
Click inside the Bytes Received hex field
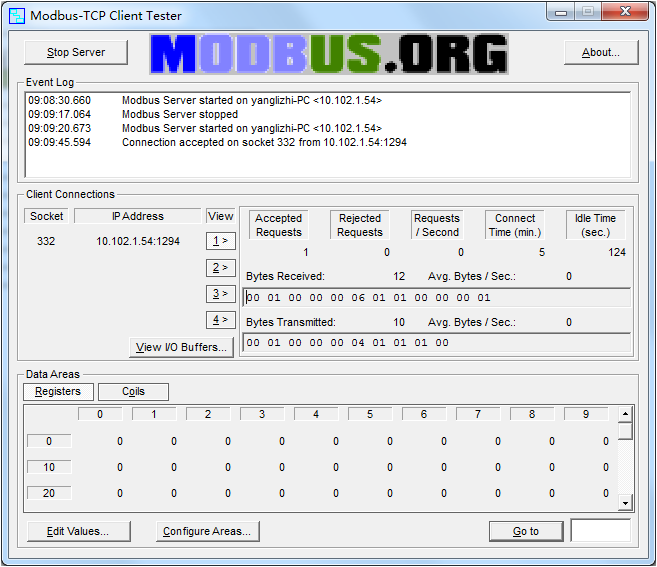tap(437, 298)
